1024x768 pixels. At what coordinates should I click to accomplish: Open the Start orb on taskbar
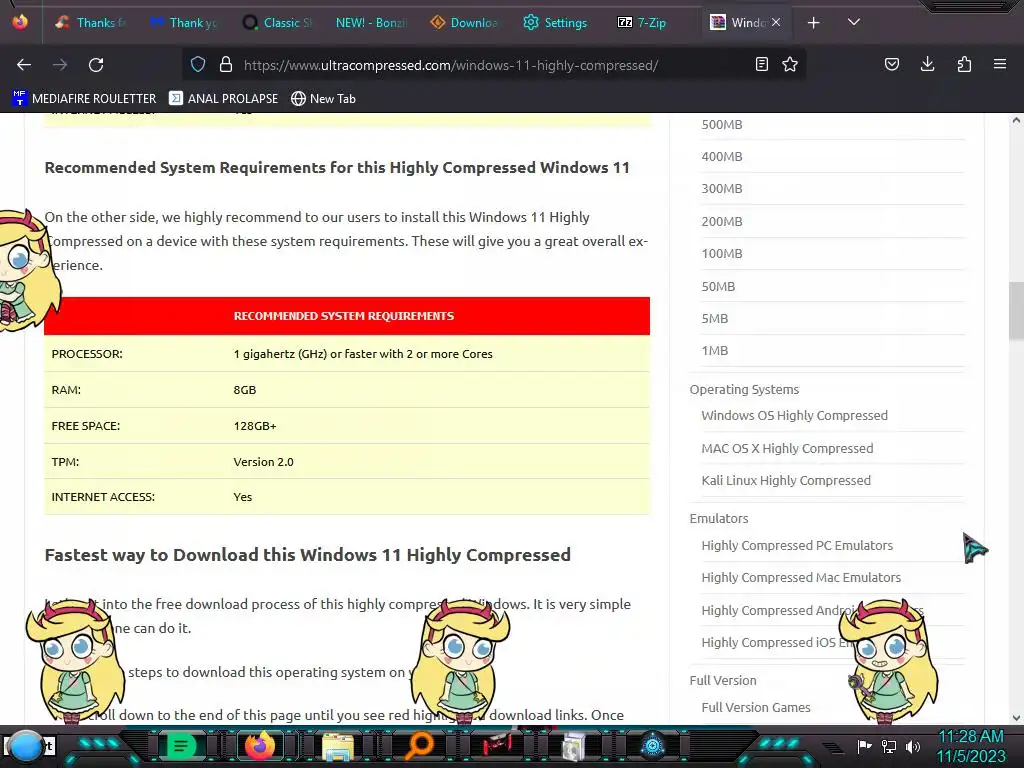click(x=26, y=746)
